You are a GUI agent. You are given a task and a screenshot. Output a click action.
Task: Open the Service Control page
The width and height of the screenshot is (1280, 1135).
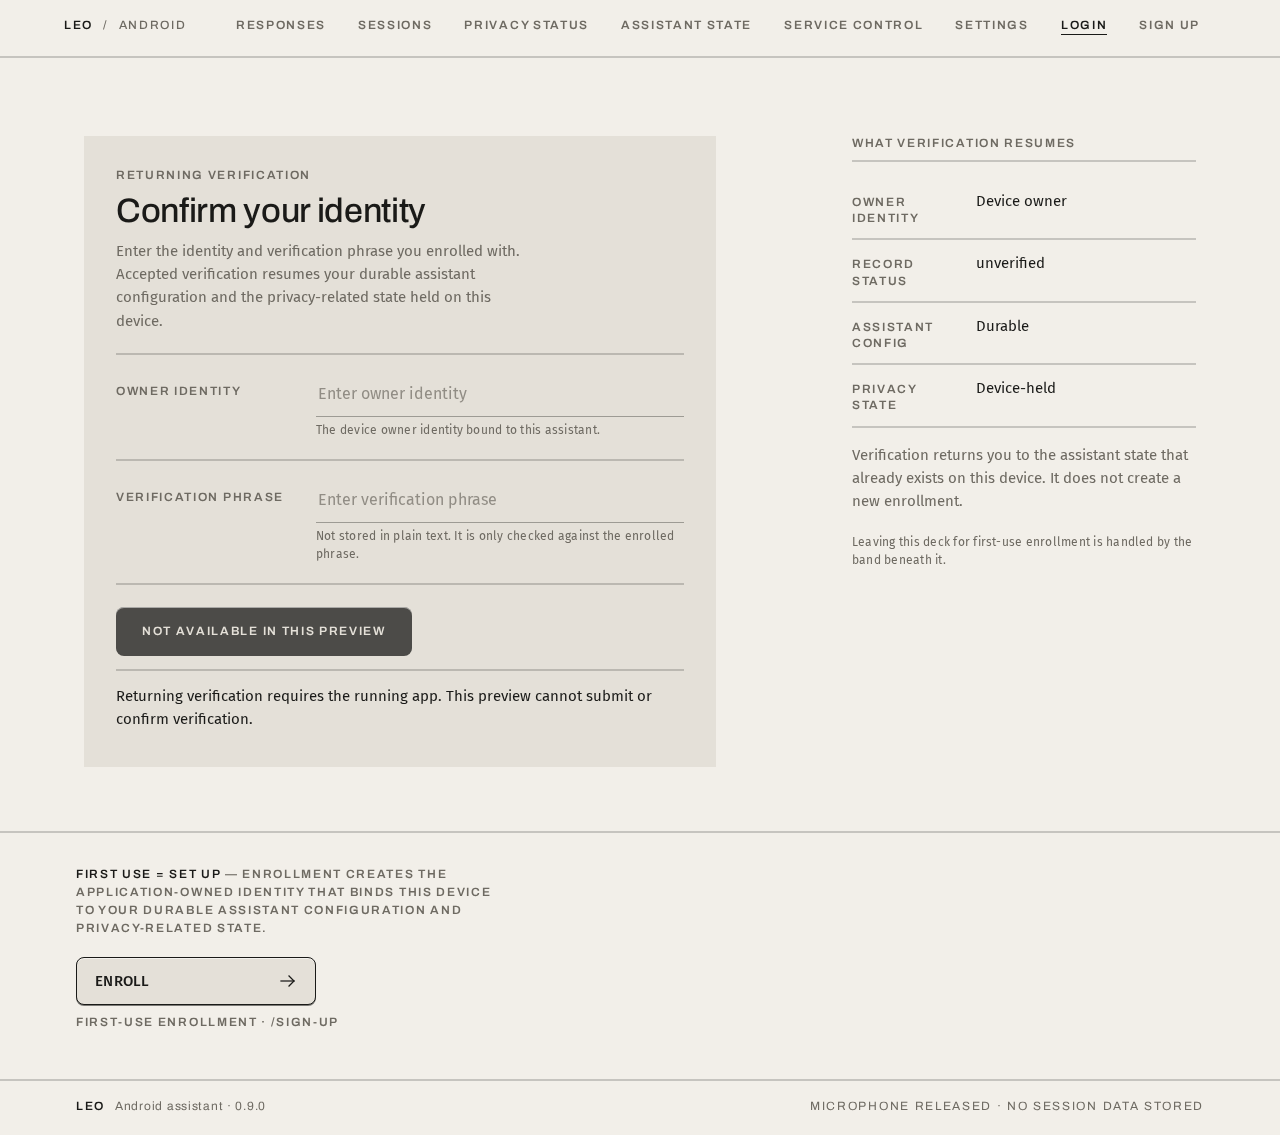pyautogui.click(x=853, y=25)
